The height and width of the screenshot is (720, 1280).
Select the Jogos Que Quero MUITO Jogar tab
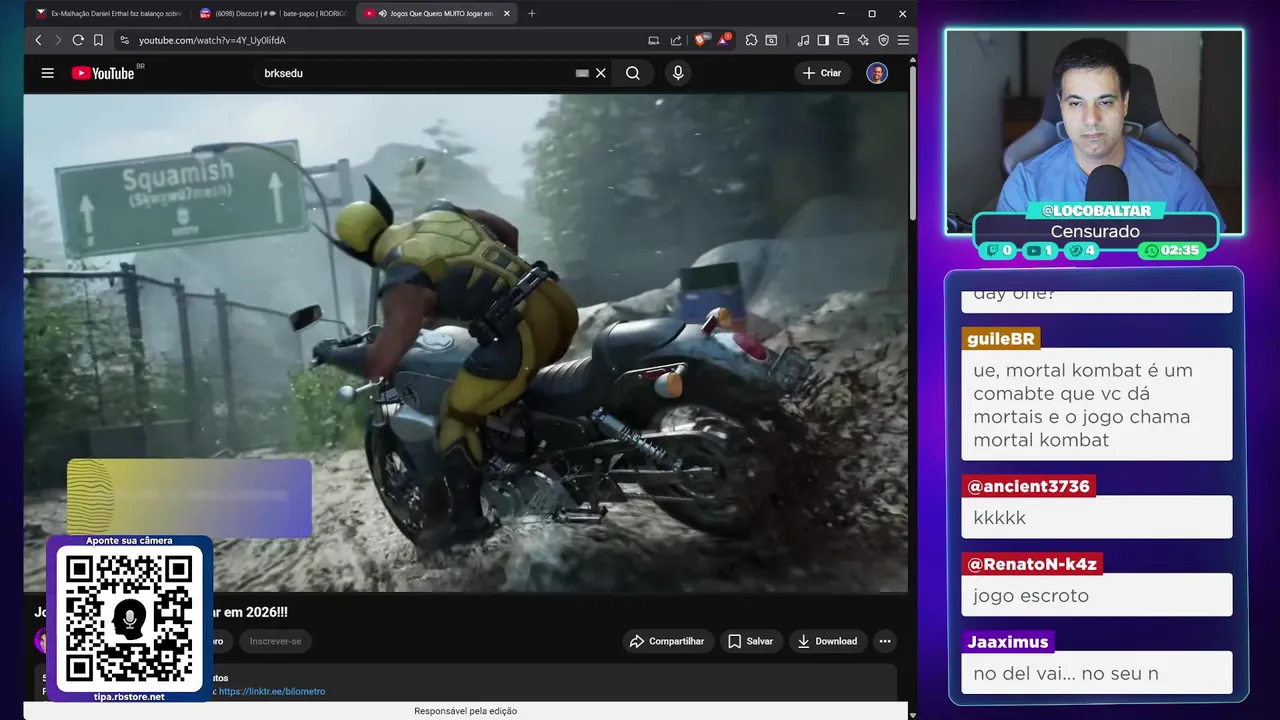[436, 14]
